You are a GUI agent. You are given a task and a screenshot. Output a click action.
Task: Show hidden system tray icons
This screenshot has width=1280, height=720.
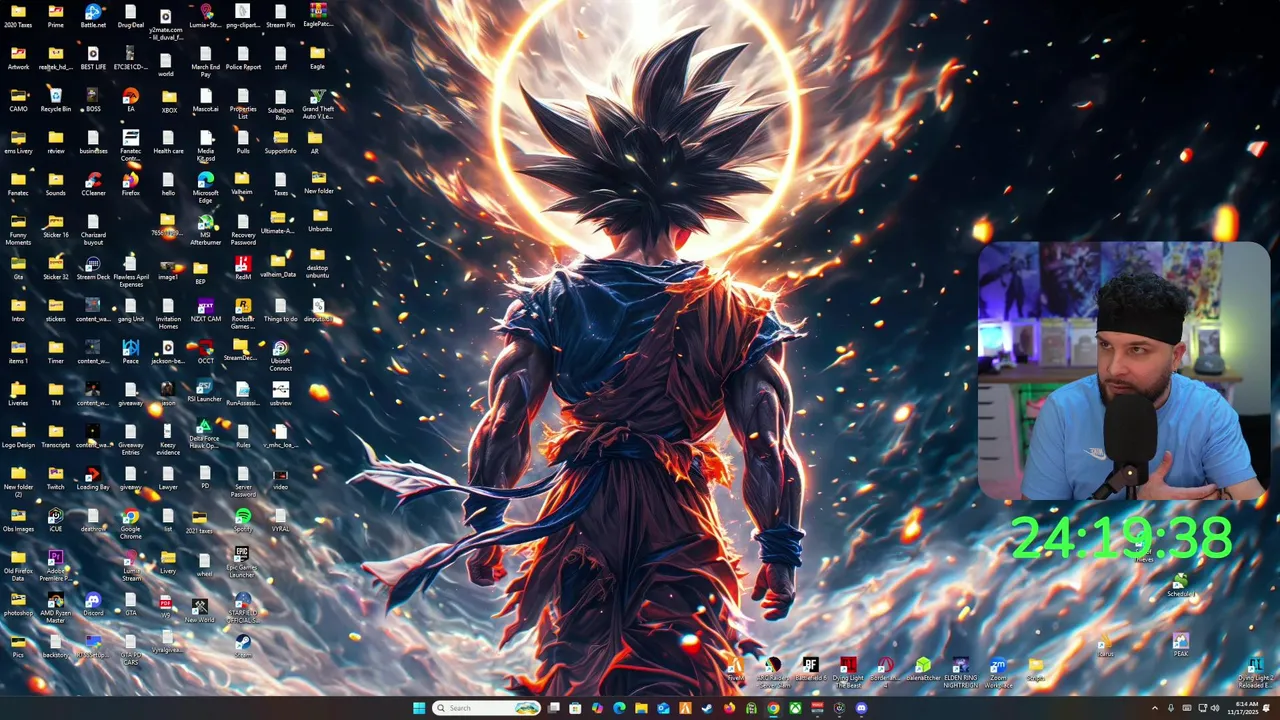[1155, 708]
